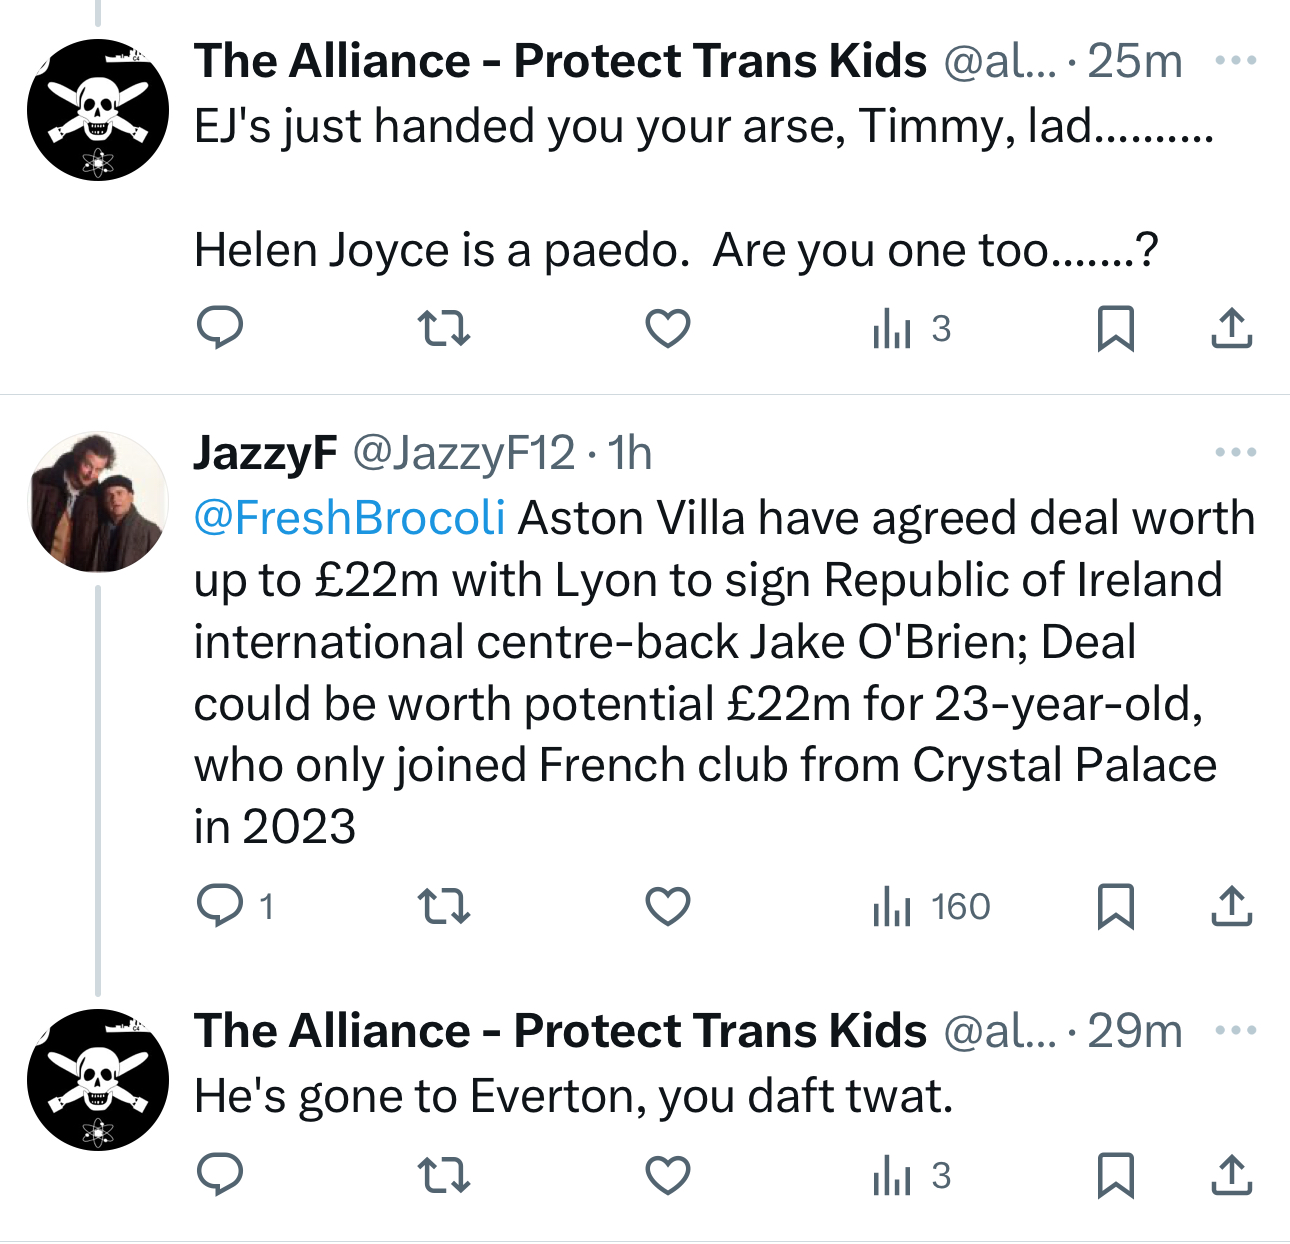Image resolution: width=1290 pixels, height=1244 pixels.
Task: Reply to the Everton tweet
Action: click(220, 1175)
